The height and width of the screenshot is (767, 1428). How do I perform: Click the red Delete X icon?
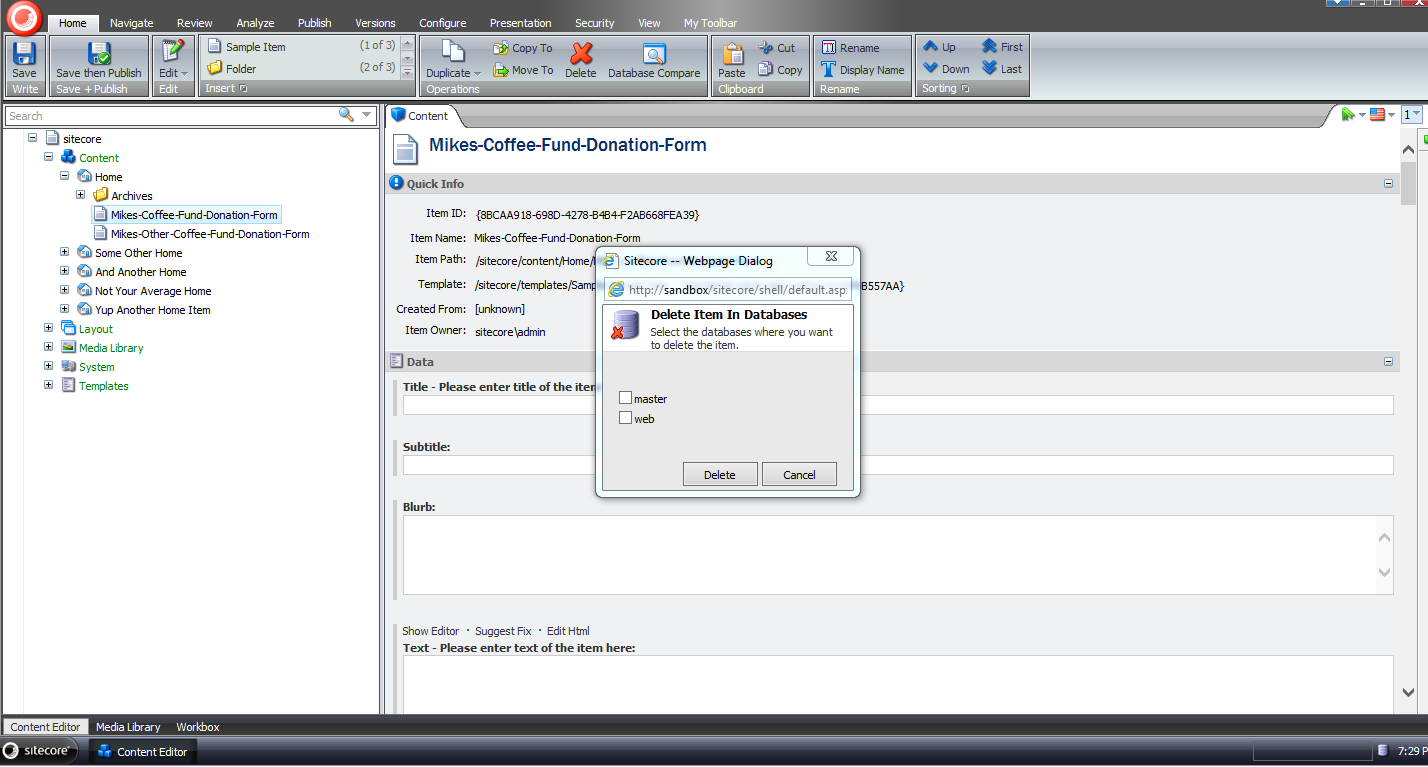(x=580, y=54)
